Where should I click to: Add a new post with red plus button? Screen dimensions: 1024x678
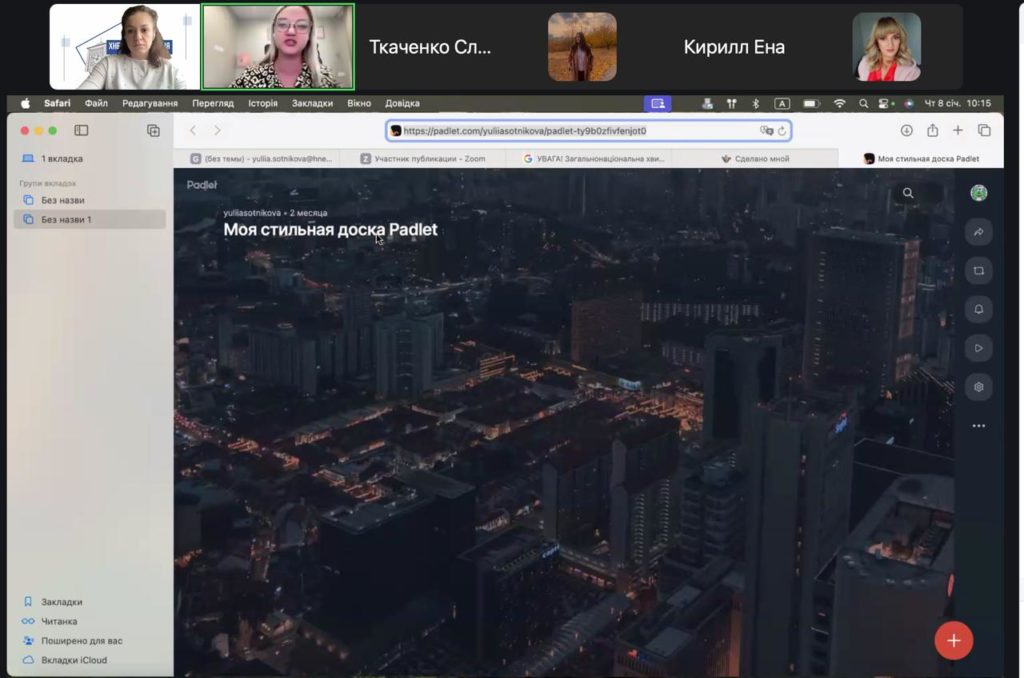pyautogui.click(x=953, y=640)
